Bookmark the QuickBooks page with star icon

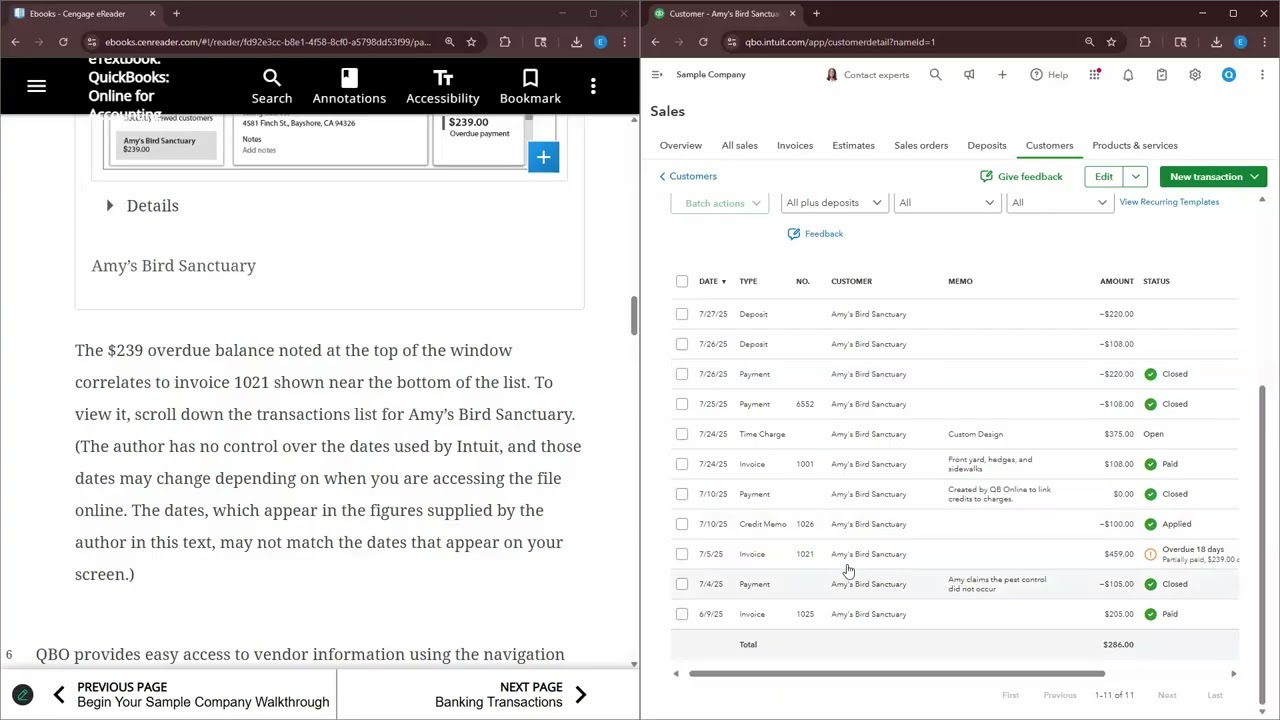(1111, 42)
